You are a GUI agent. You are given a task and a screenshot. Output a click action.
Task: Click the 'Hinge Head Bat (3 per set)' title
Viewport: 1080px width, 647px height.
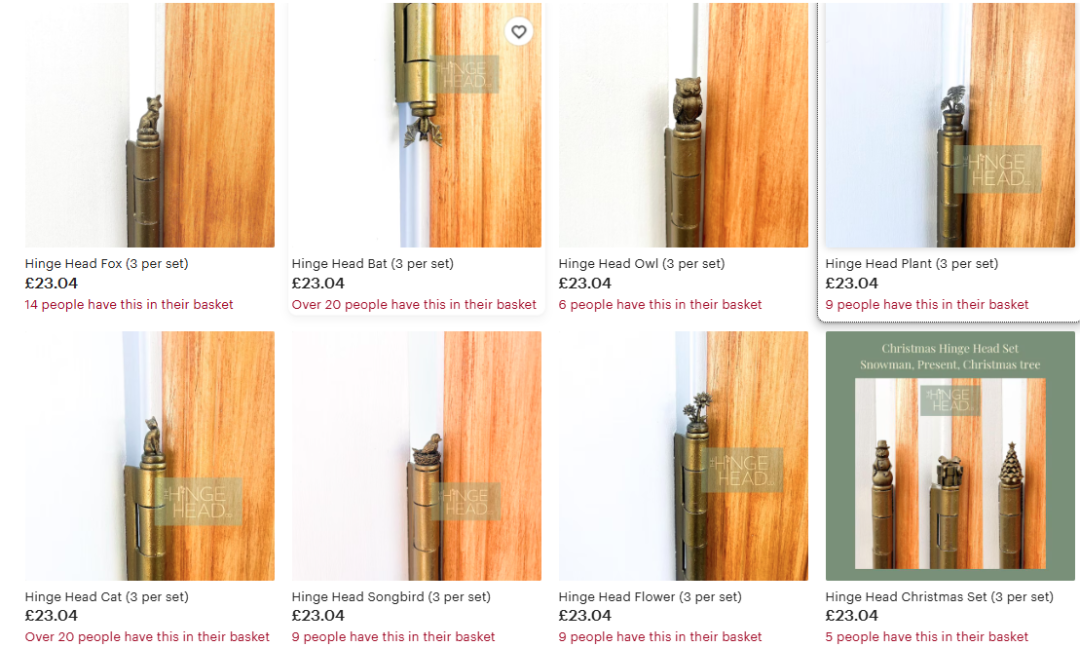coord(373,263)
